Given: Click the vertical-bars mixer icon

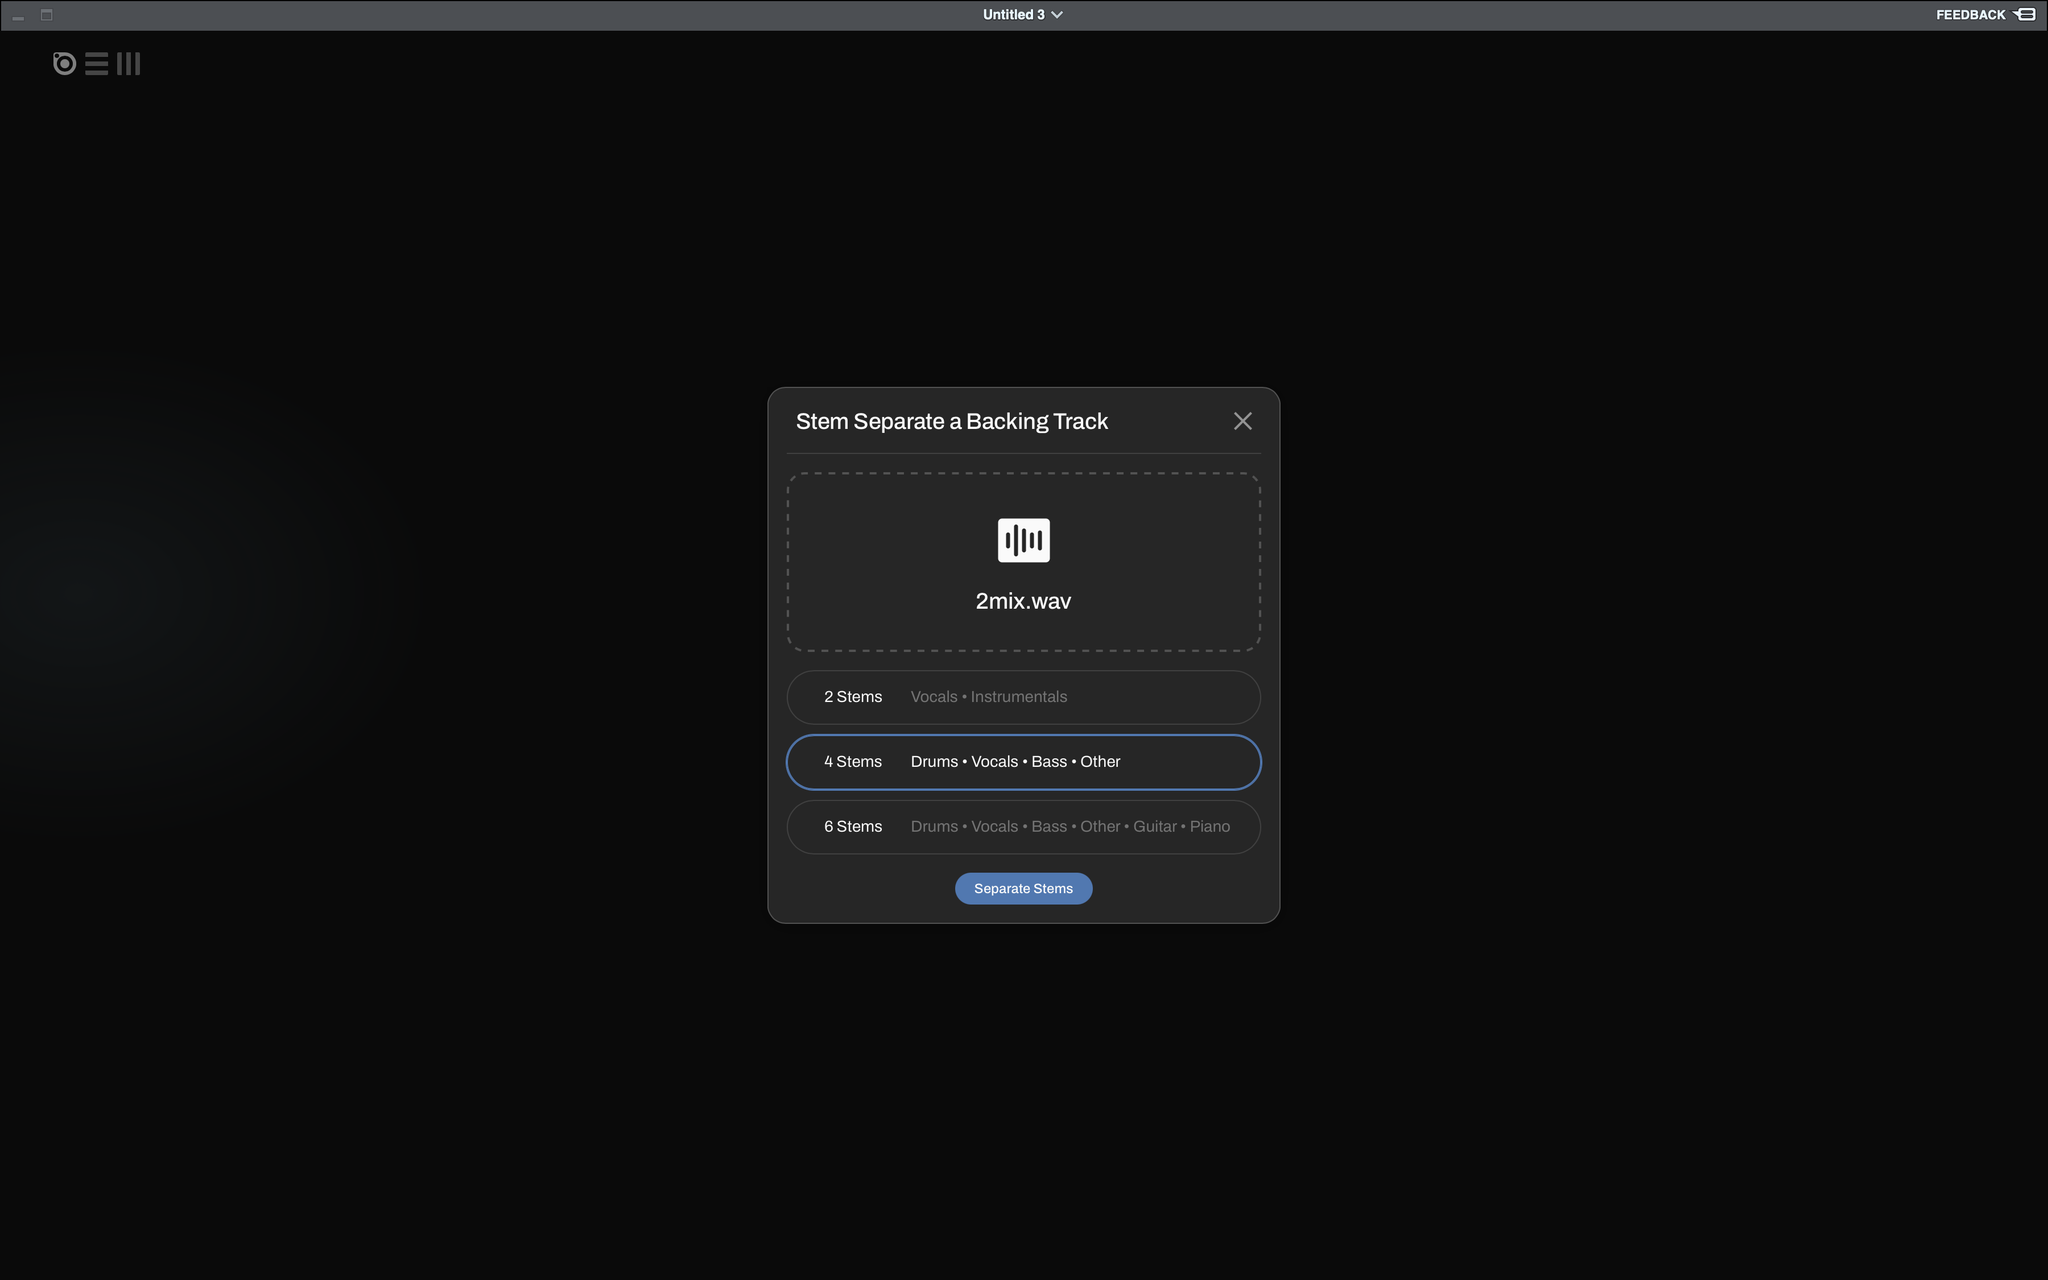Looking at the screenshot, I should [129, 64].
